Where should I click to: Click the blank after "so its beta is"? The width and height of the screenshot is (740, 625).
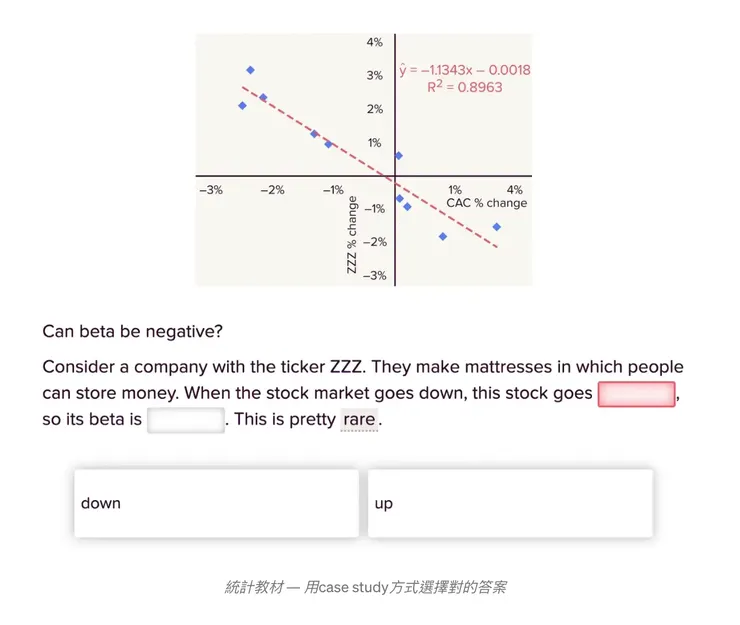[x=185, y=420]
